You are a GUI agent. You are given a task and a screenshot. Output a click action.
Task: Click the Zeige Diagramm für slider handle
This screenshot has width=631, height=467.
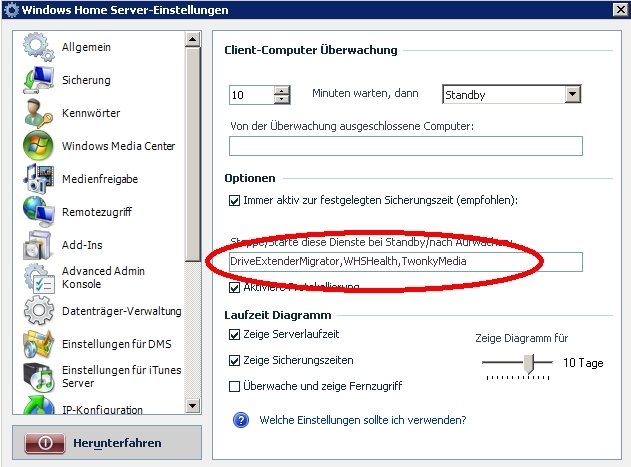(529, 363)
